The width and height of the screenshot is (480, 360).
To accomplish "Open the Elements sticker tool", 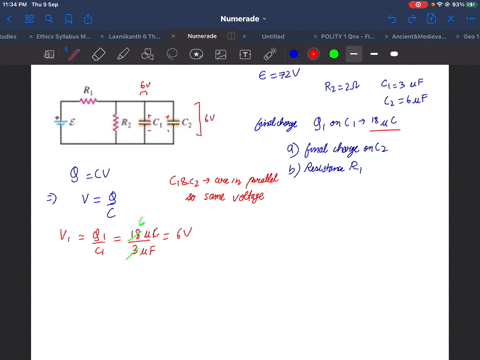I will 196,54.
